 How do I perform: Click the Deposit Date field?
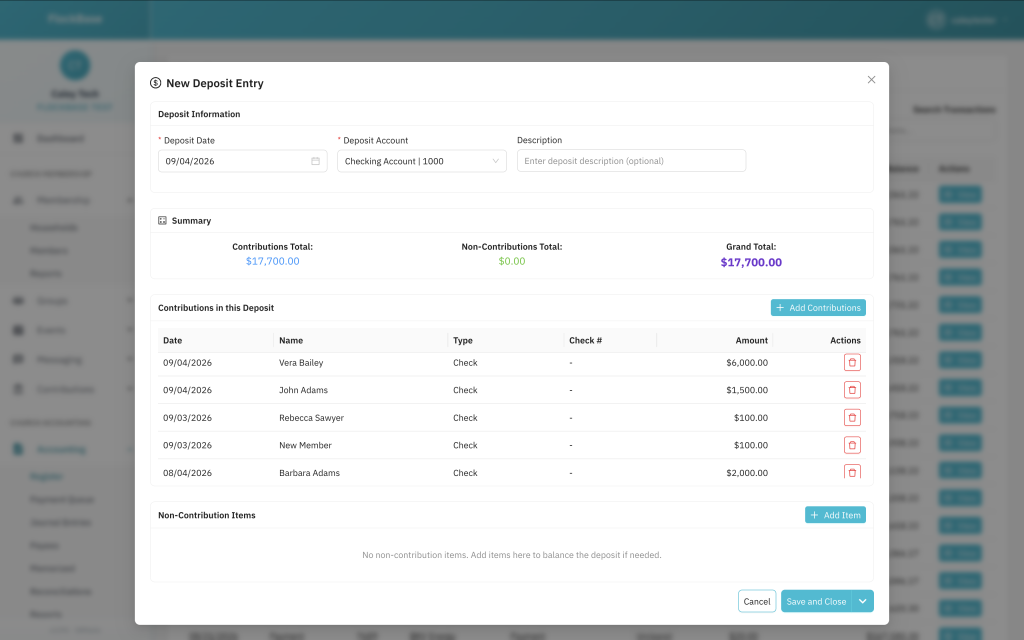coord(242,161)
